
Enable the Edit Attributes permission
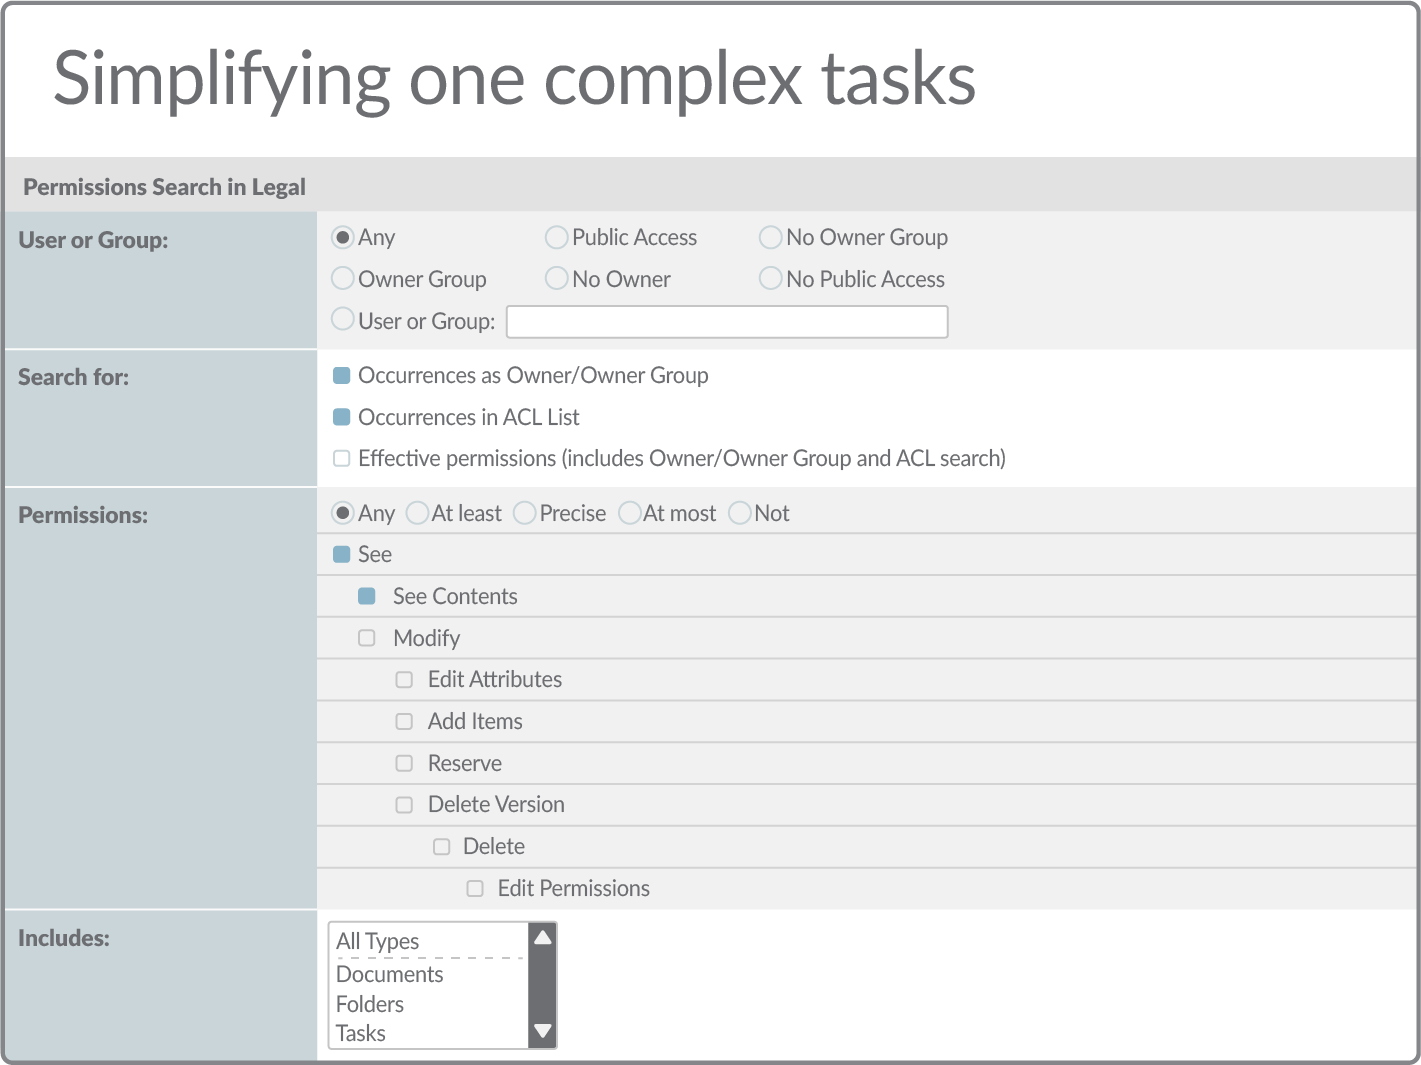[404, 680]
